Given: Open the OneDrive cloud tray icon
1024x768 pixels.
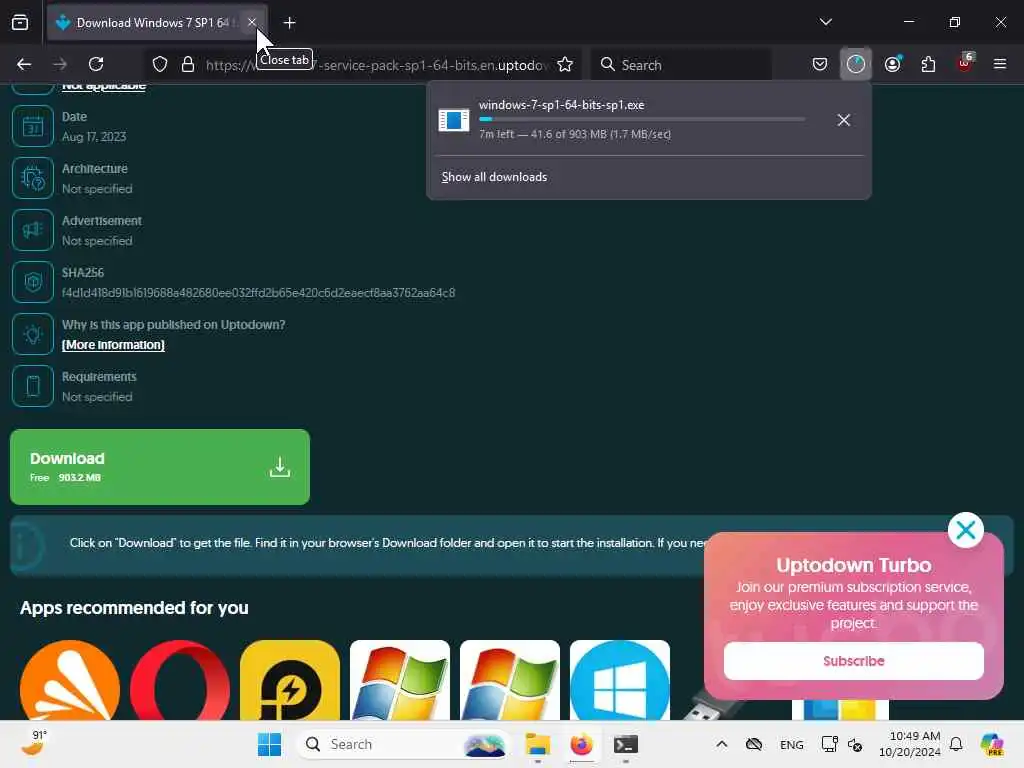Looking at the screenshot, I should point(754,744).
